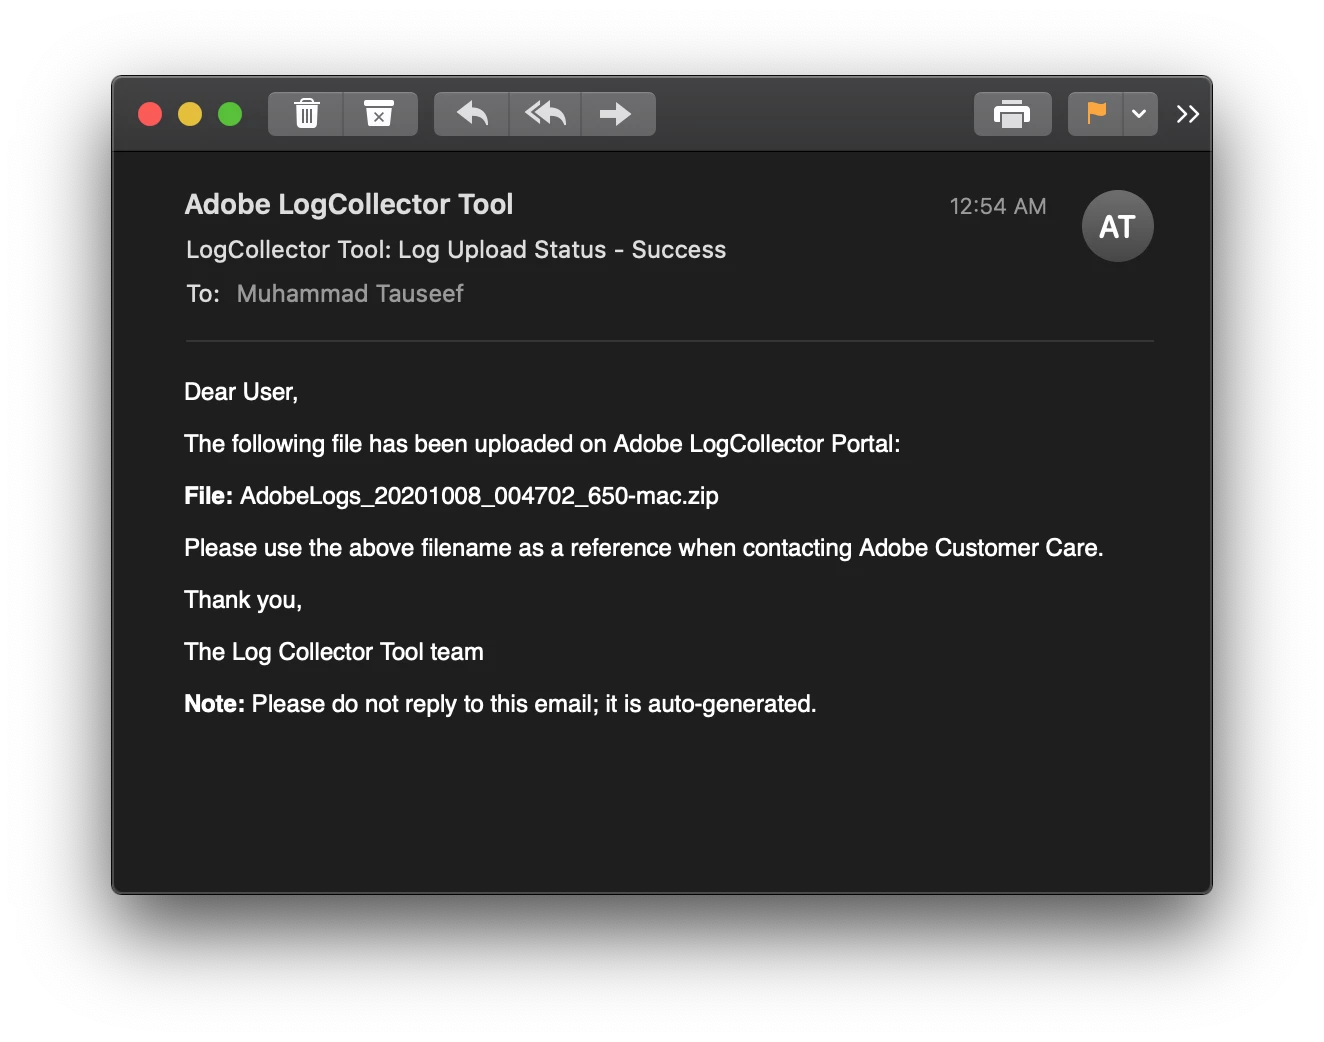Maximize the window with green button
This screenshot has height=1042, width=1324.
pyautogui.click(x=230, y=114)
